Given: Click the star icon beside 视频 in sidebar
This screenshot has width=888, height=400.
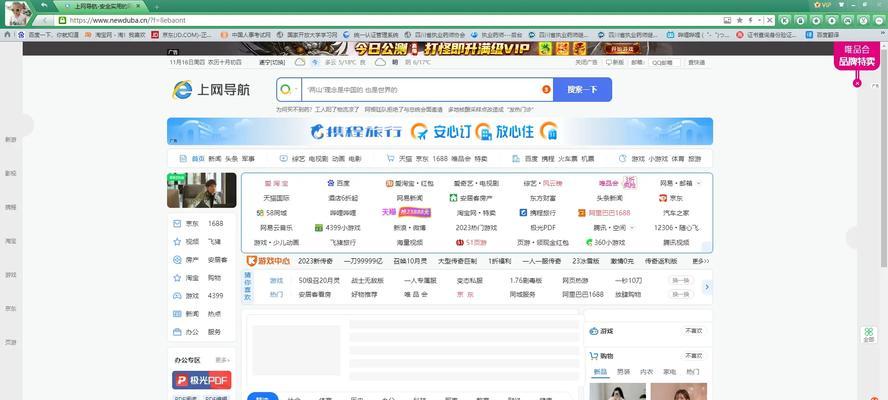Looking at the screenshot, I should [177, 241].
